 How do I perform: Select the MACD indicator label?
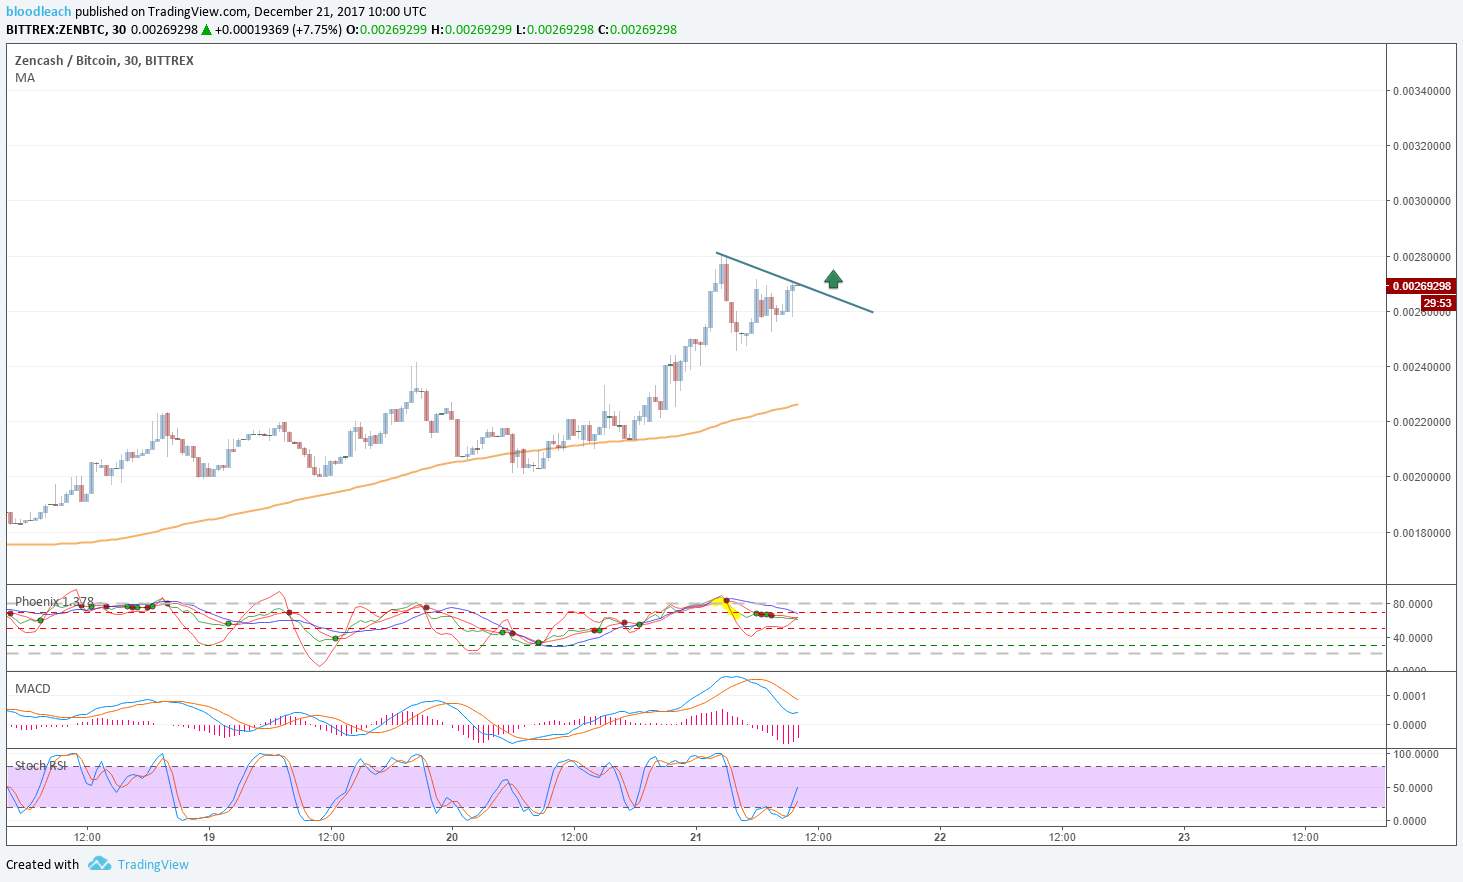click(x=32, y=688)
